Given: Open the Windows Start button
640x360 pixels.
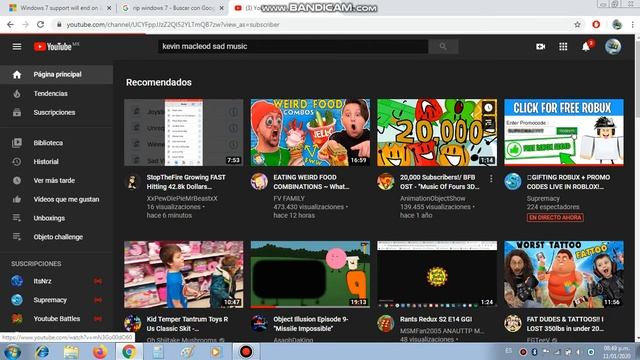Looking at the screenshot, I should coord(12,351).
